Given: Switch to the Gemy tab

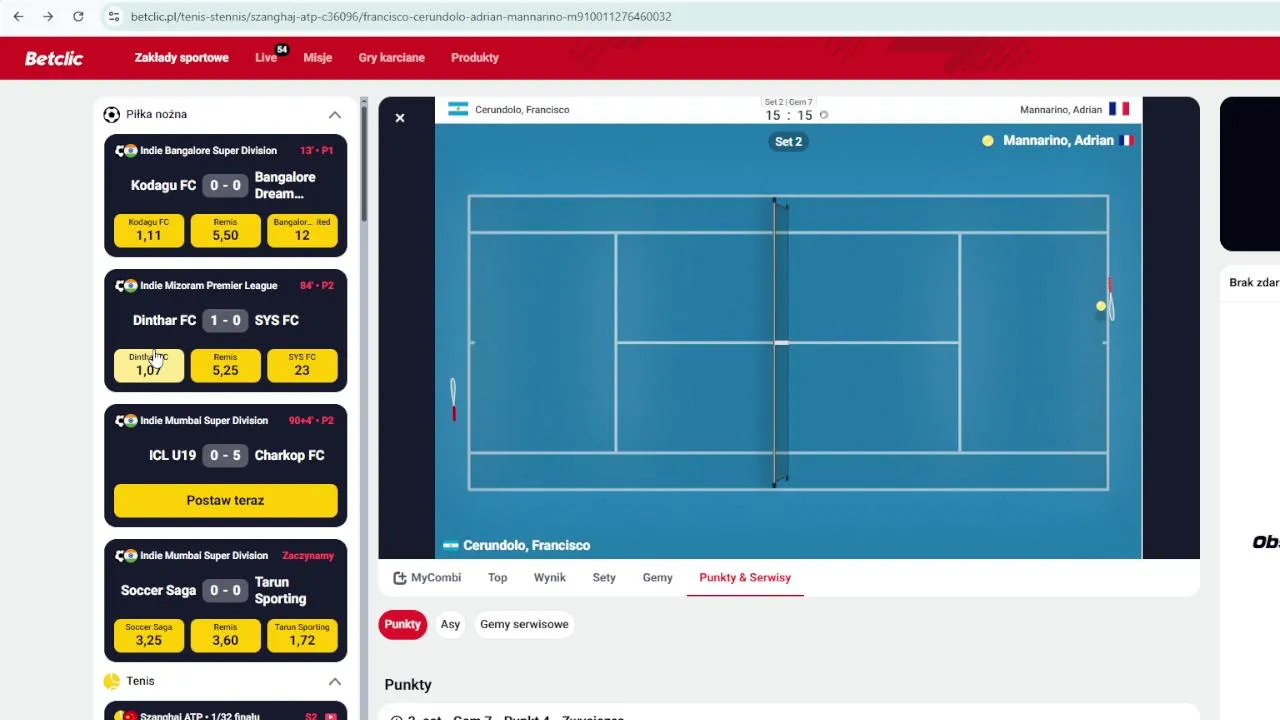Looking at the screenshot, I should pos(658,578).
